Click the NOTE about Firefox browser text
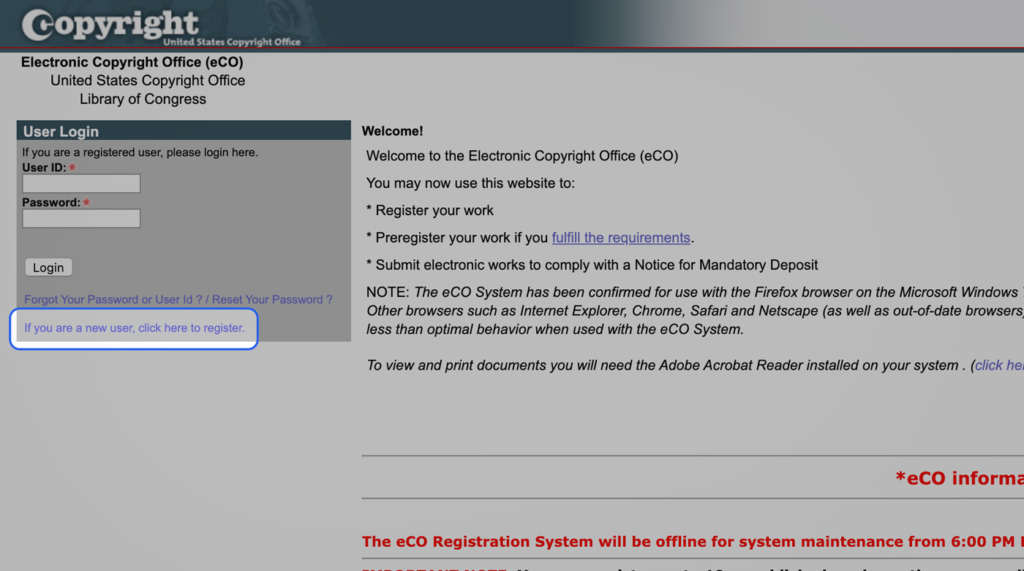This screenshot has width=1024, height=571. coord(694,310)
